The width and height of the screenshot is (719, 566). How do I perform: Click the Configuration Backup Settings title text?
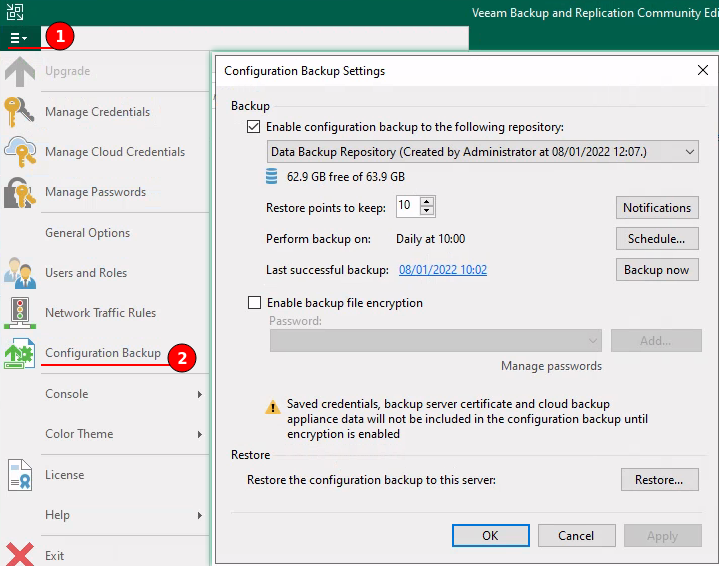304,71
